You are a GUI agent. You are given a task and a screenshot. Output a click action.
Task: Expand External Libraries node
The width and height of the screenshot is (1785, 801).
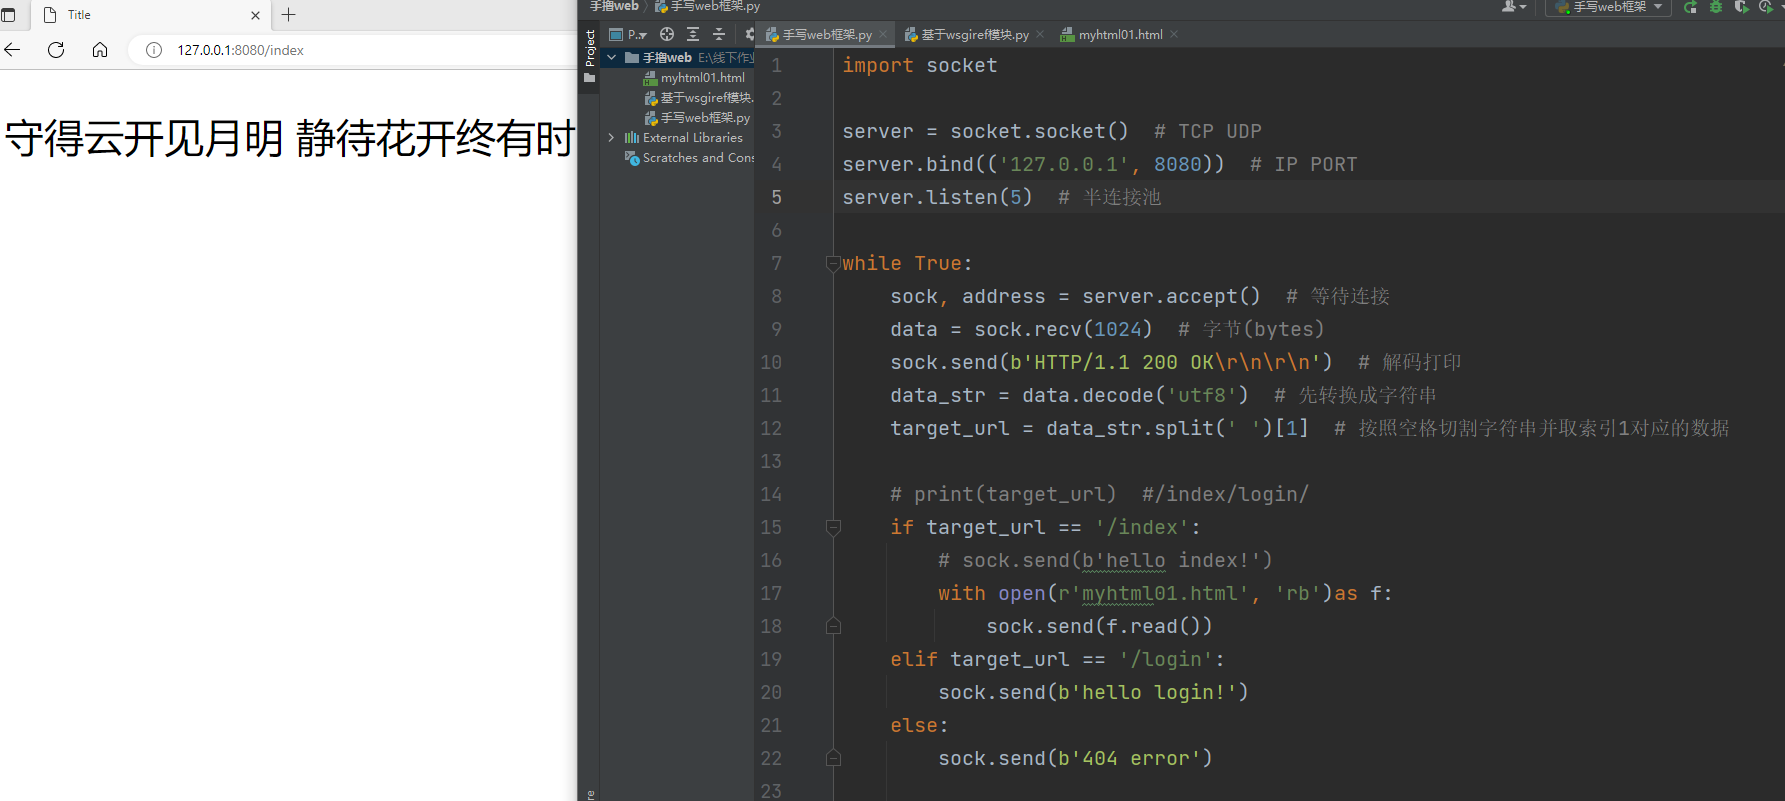[x=611, y=138]
